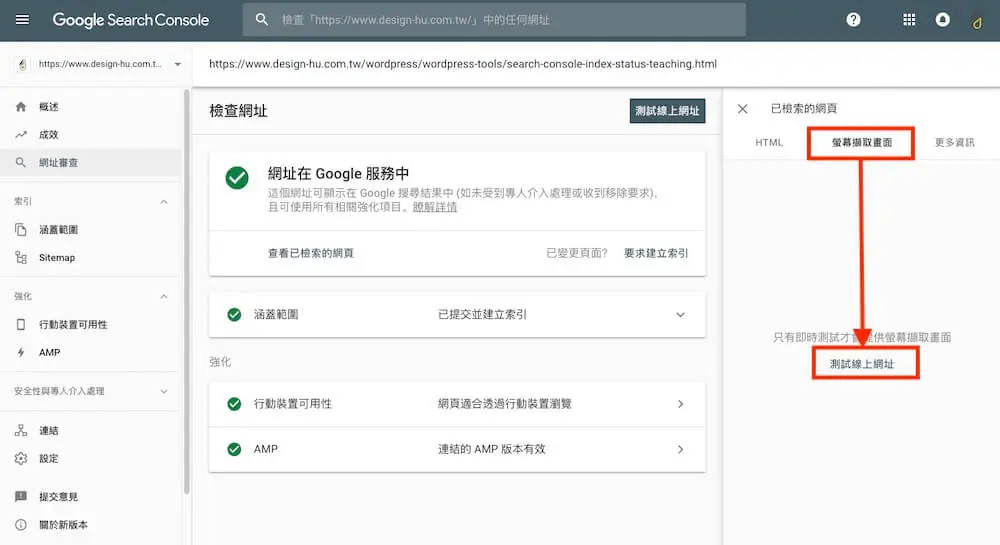The height and width of the screenshot is (545, 1000).
Task: Open Sitemap in the sidebar
Action: pos(57,258)
